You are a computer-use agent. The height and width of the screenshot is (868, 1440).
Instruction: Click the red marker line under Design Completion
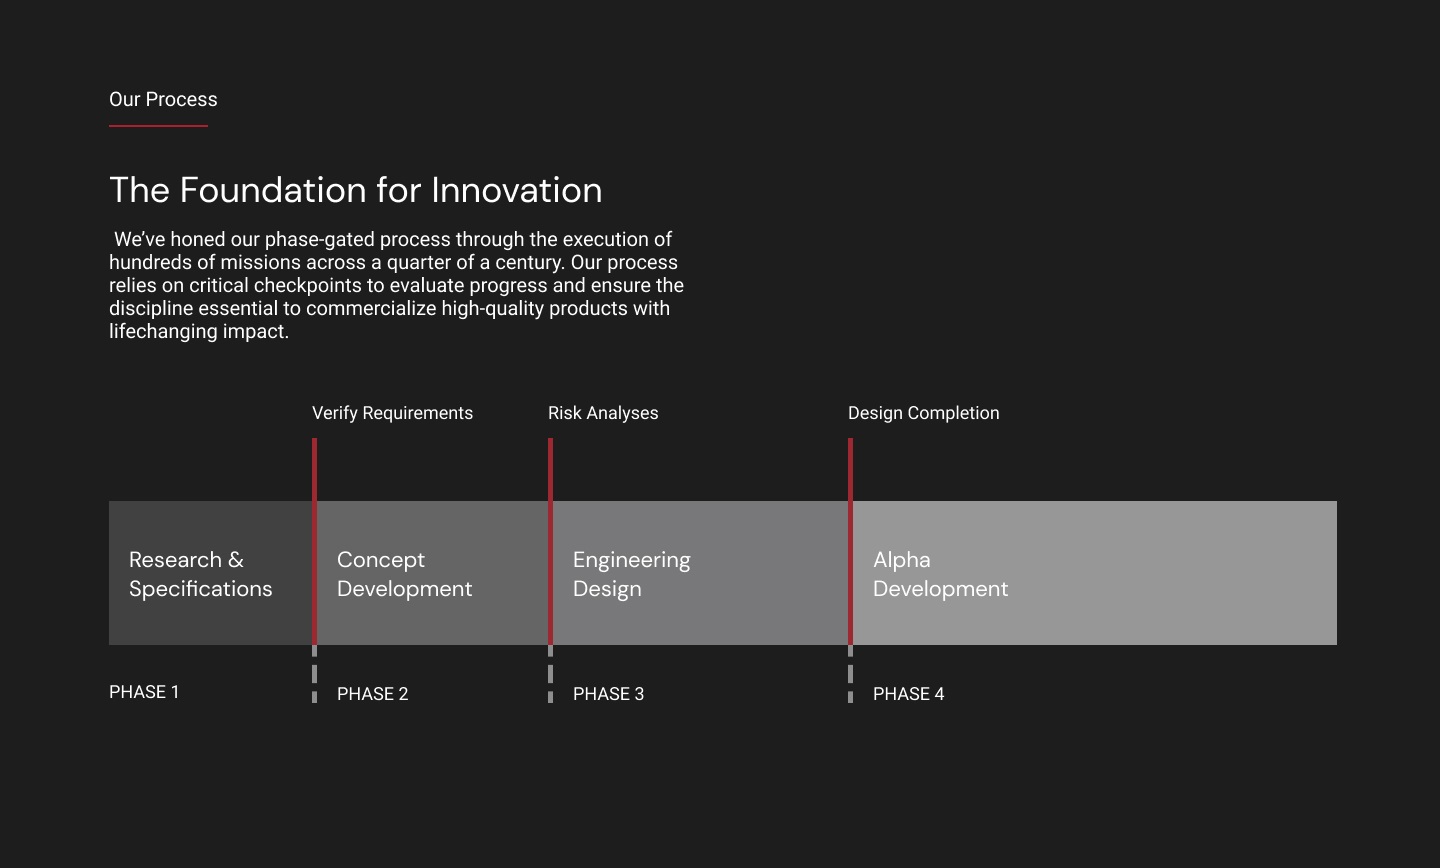(850, 541)
